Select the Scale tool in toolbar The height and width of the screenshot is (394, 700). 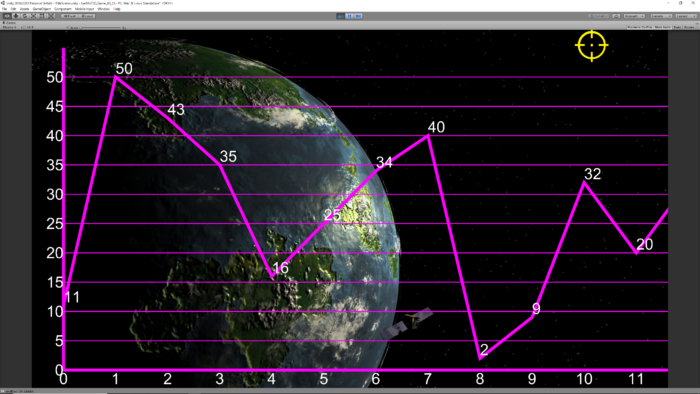point(33,16)
